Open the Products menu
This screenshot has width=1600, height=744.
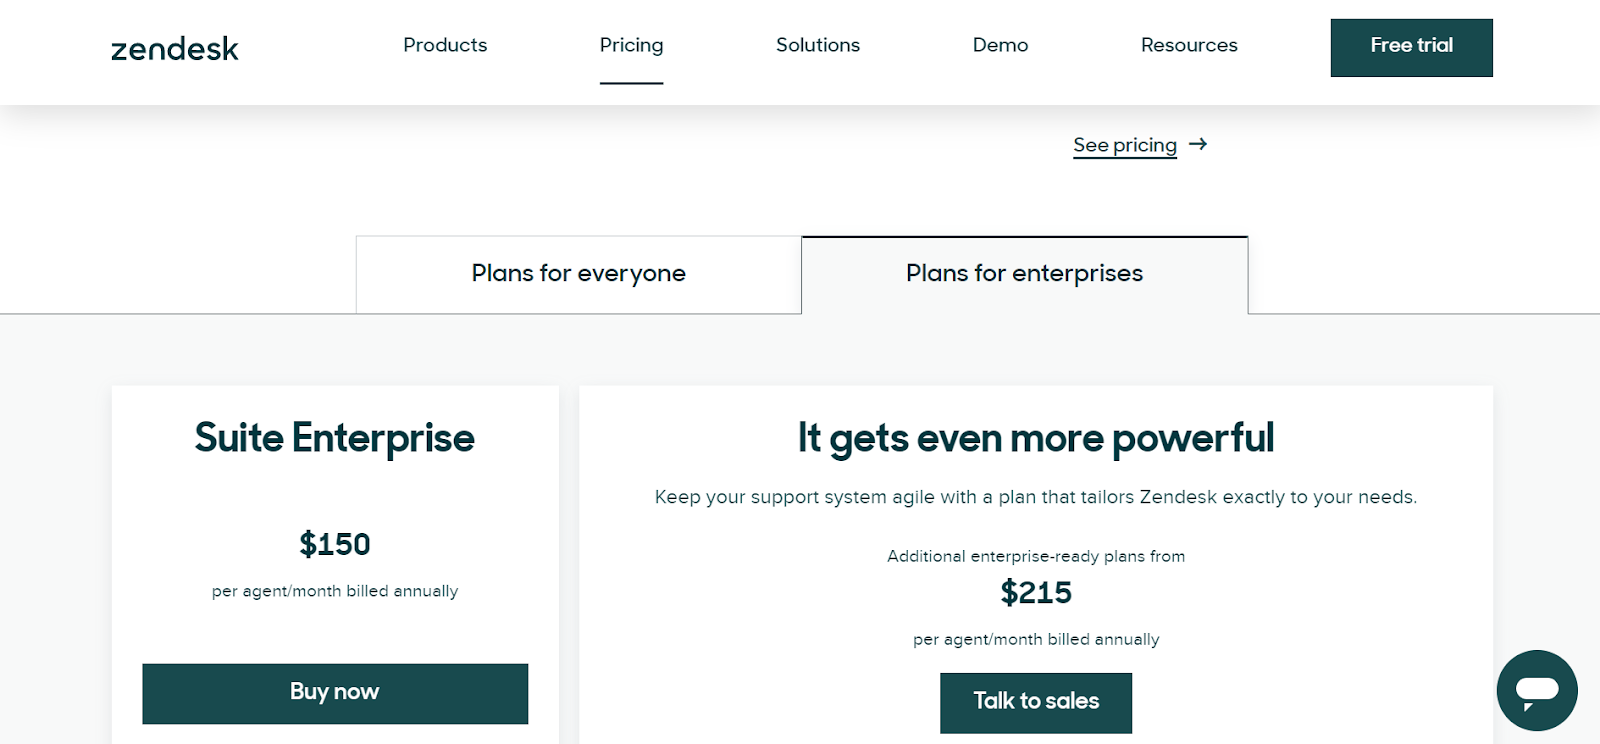pos(445,45)
